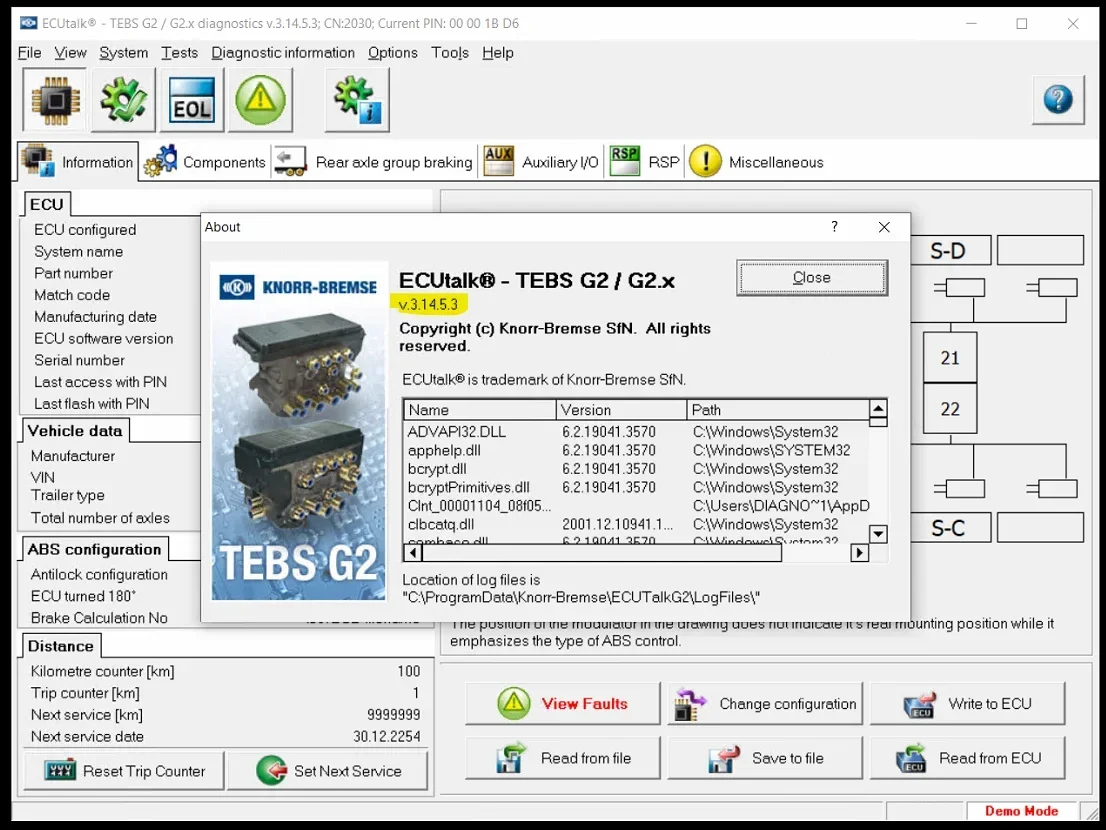Open the Tools menu
Viewport: 1106px width, 830px height.
[x=450, y=53]
